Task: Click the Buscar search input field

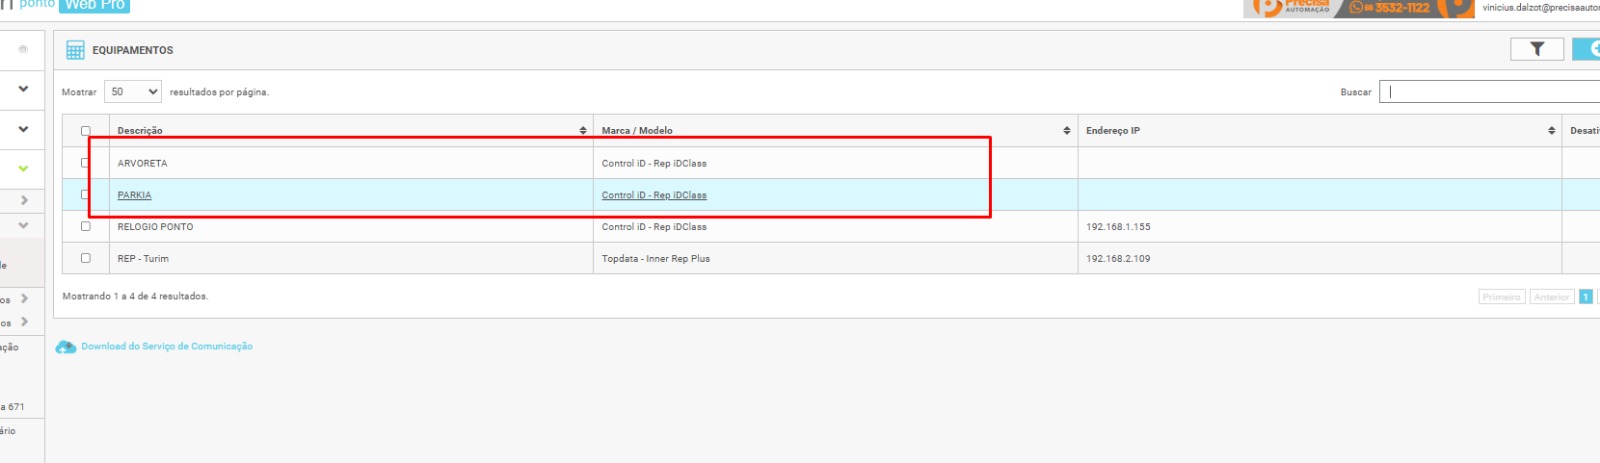Action: [x=1490, y=92]
